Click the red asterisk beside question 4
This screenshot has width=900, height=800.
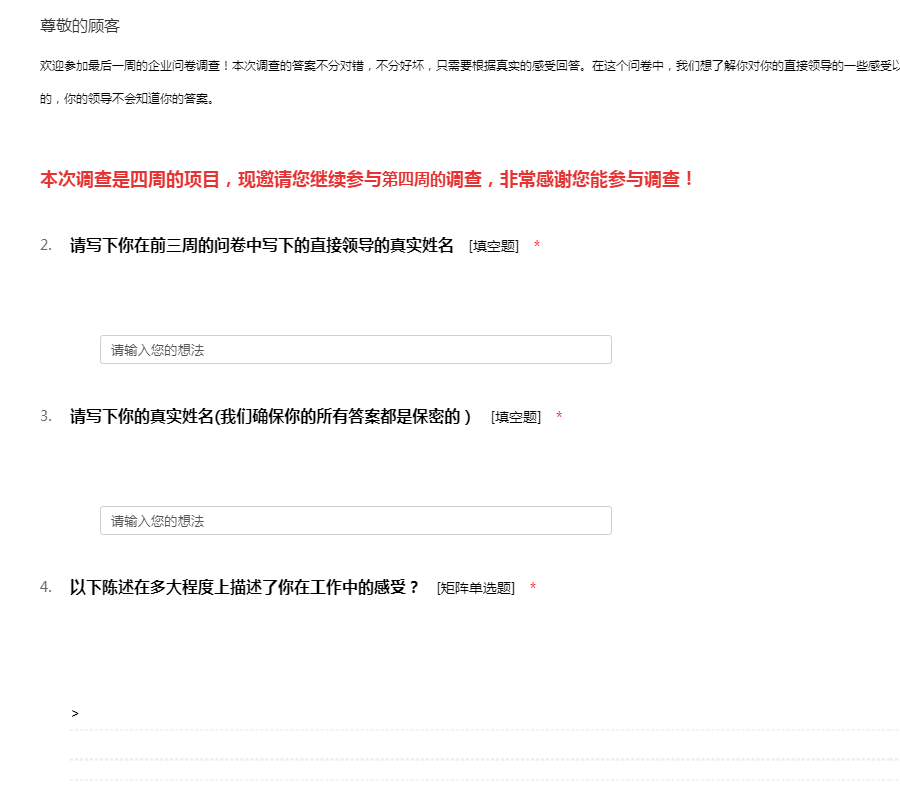click(x=533, y=589)
